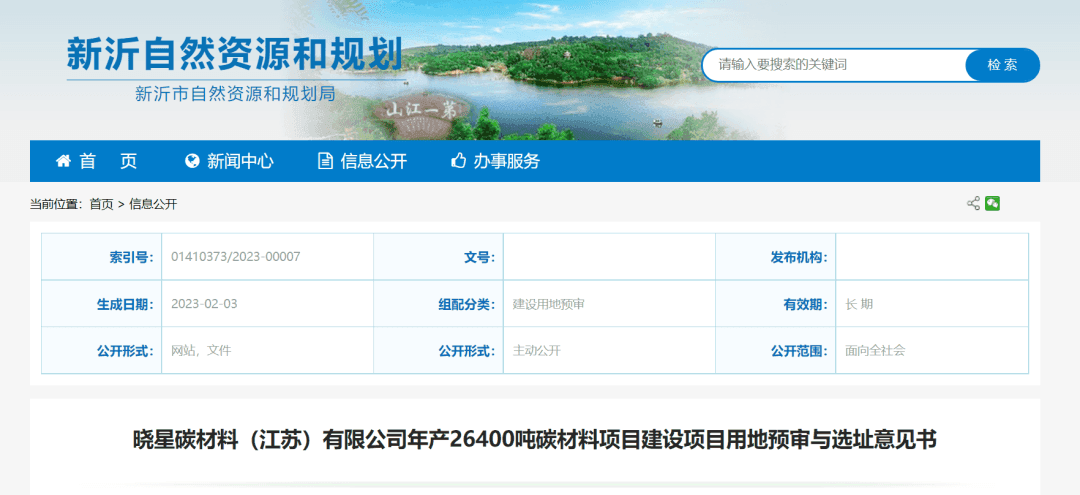Click the green WeChat share icon
This screenshot has height=495, width=1080.
click(x=992, y=204)
